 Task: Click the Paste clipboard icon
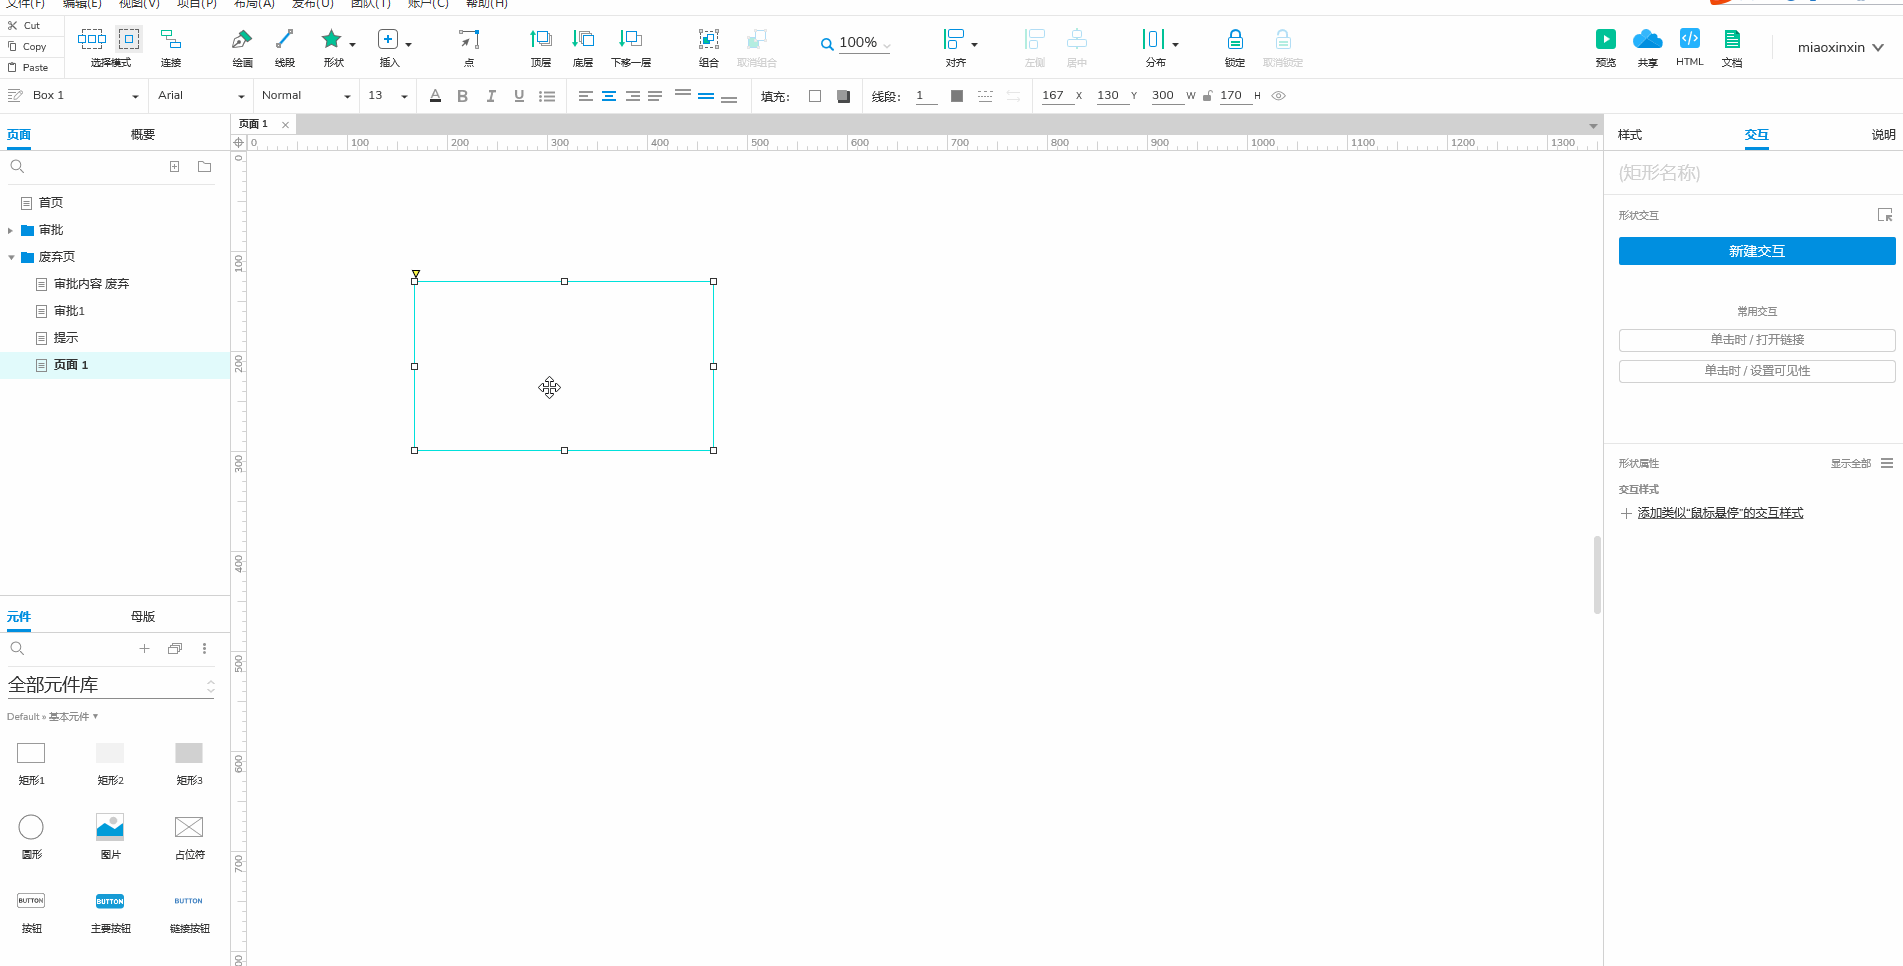pyautogui.click(x=12, y=67)
